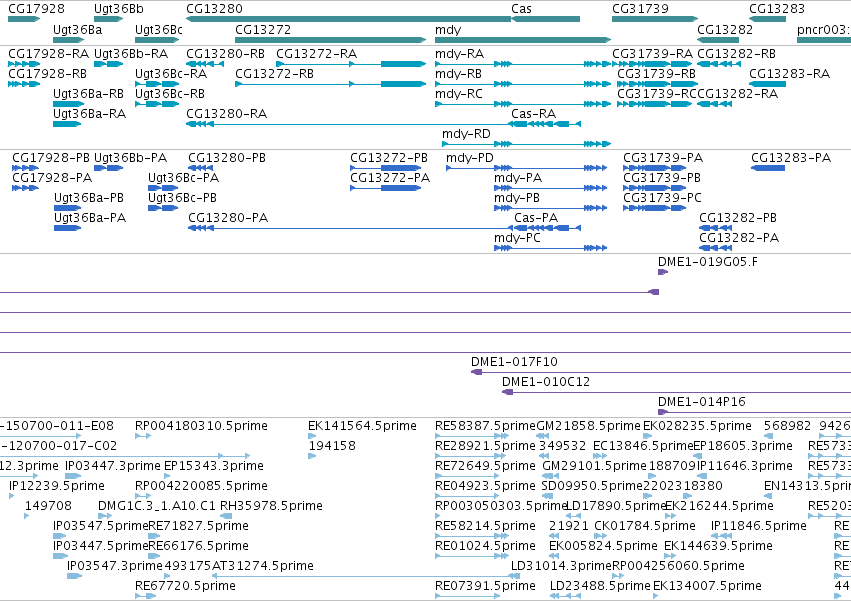This screenshot has height=601, width=851.
Task: Click EST 194158 label
Action: (332, 446)
